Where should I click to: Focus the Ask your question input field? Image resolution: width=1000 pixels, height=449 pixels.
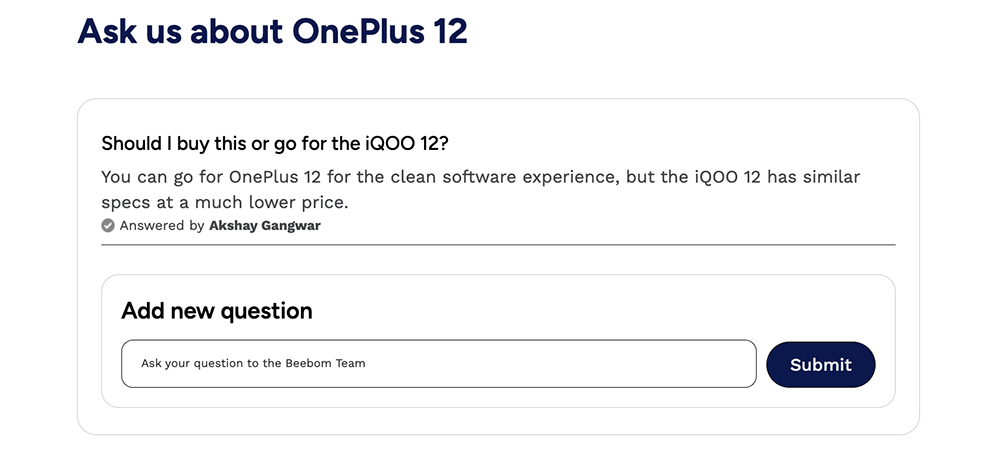438,364
